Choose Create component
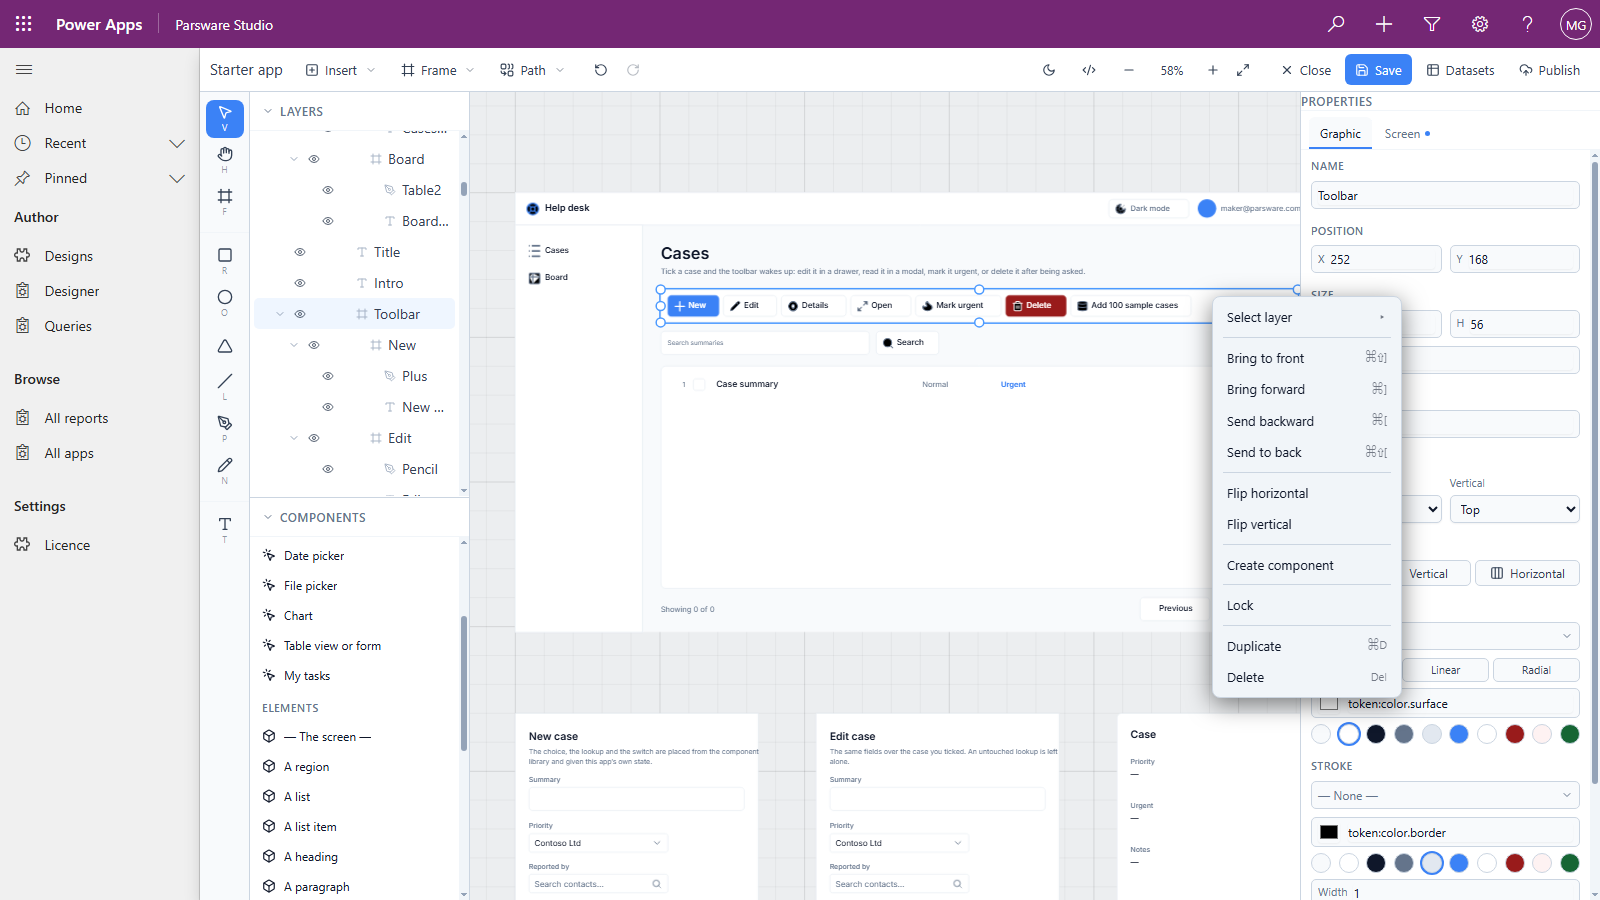The image size is (1600, 900). click(1306, 565)
